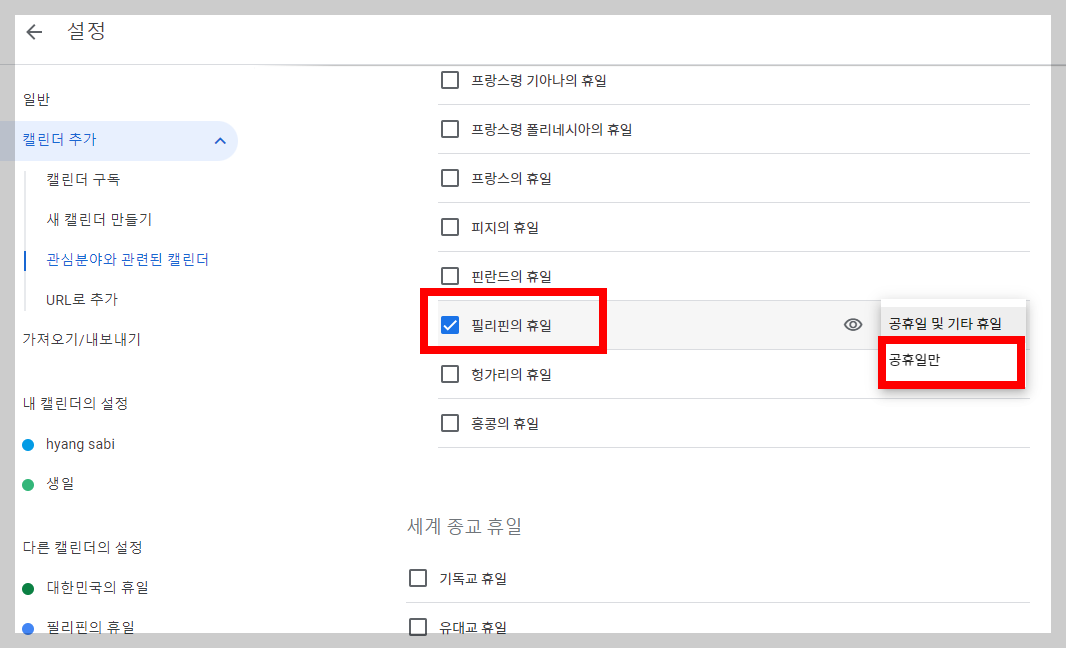Navigate back using the arrow icon

click(x=34, y=31)
